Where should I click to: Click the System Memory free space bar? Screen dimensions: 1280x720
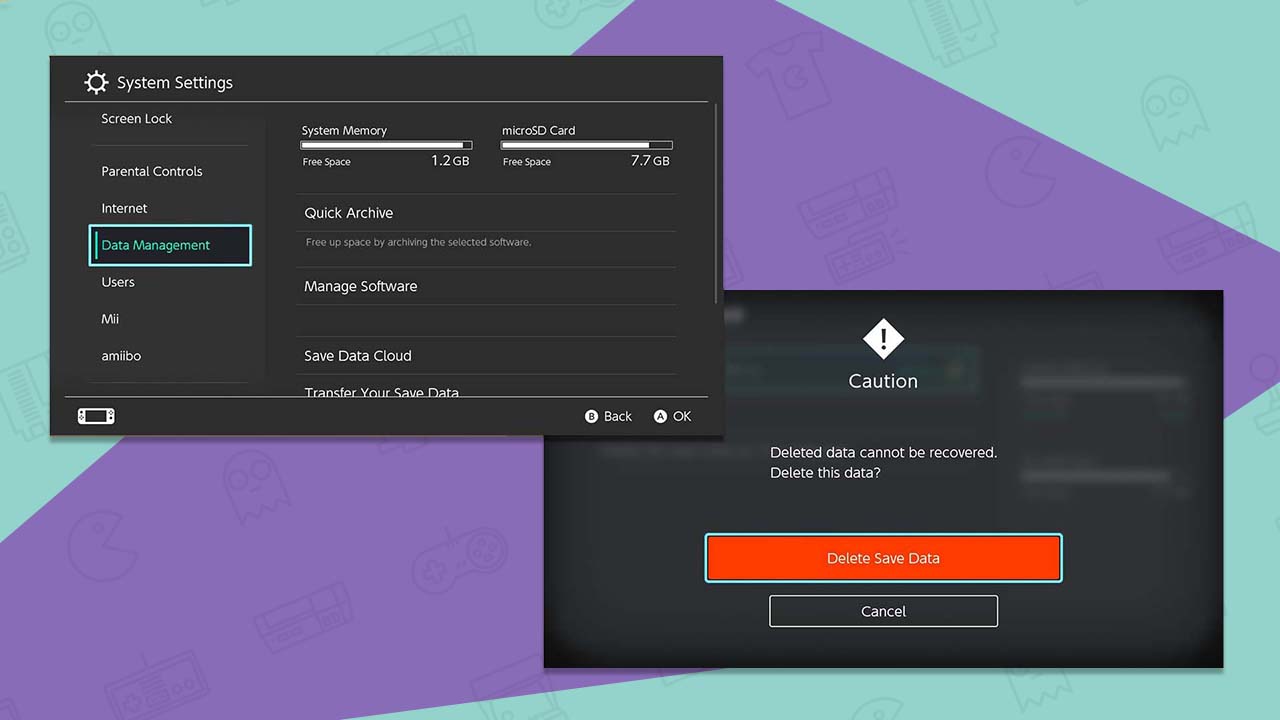[386, 145]
